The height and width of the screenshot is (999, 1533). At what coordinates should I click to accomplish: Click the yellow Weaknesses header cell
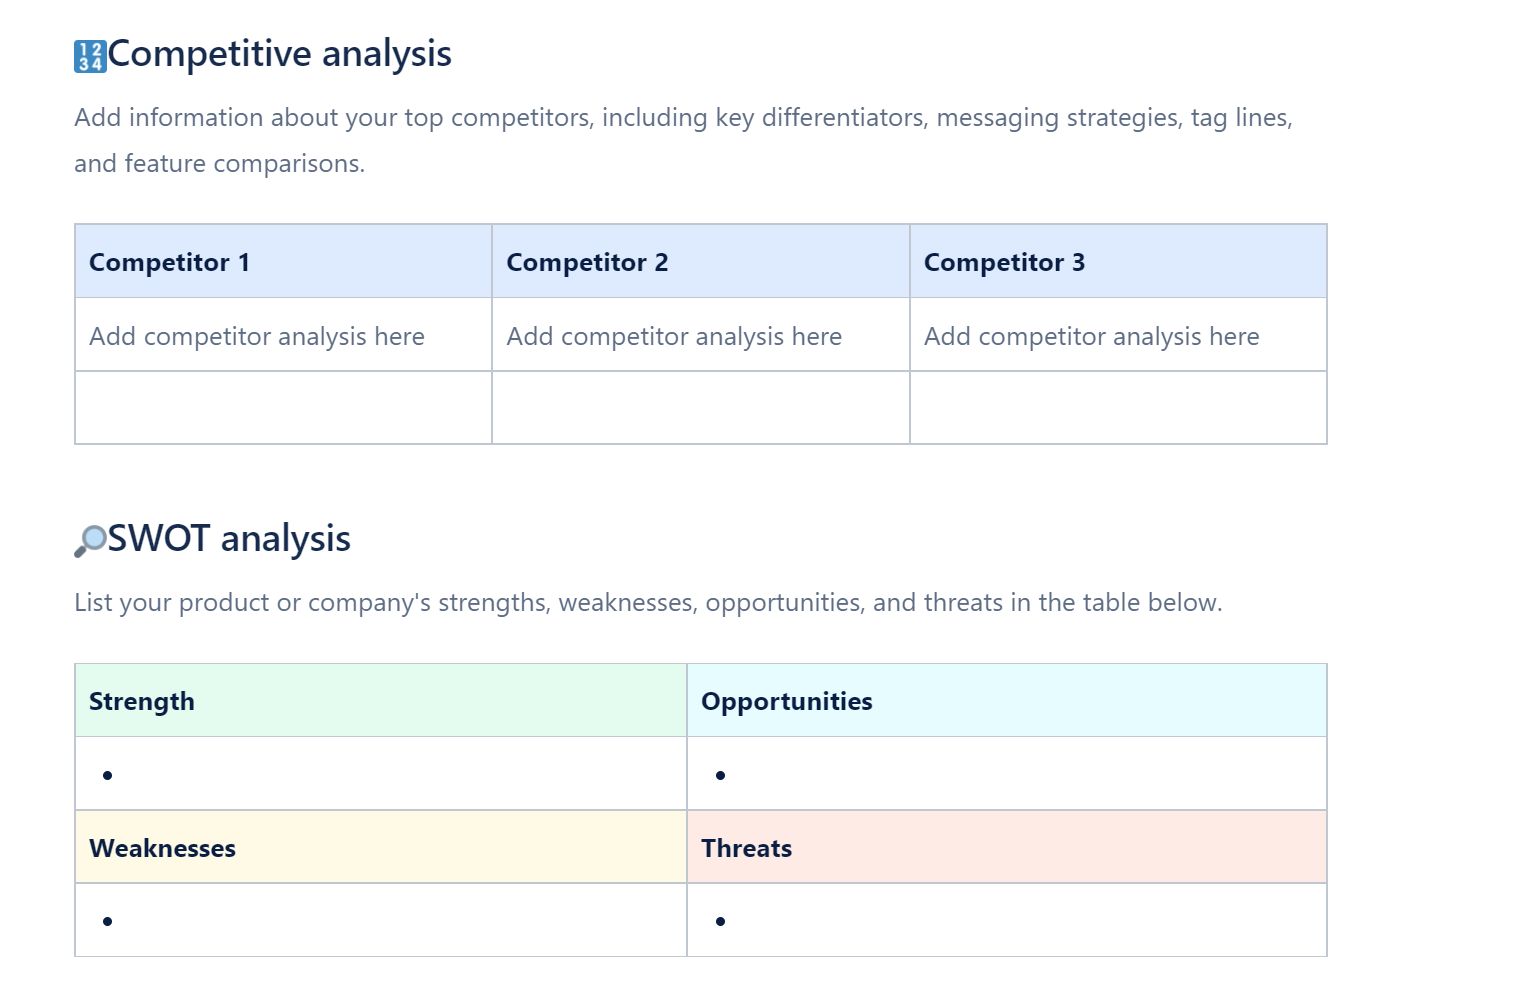coord(381,848)
